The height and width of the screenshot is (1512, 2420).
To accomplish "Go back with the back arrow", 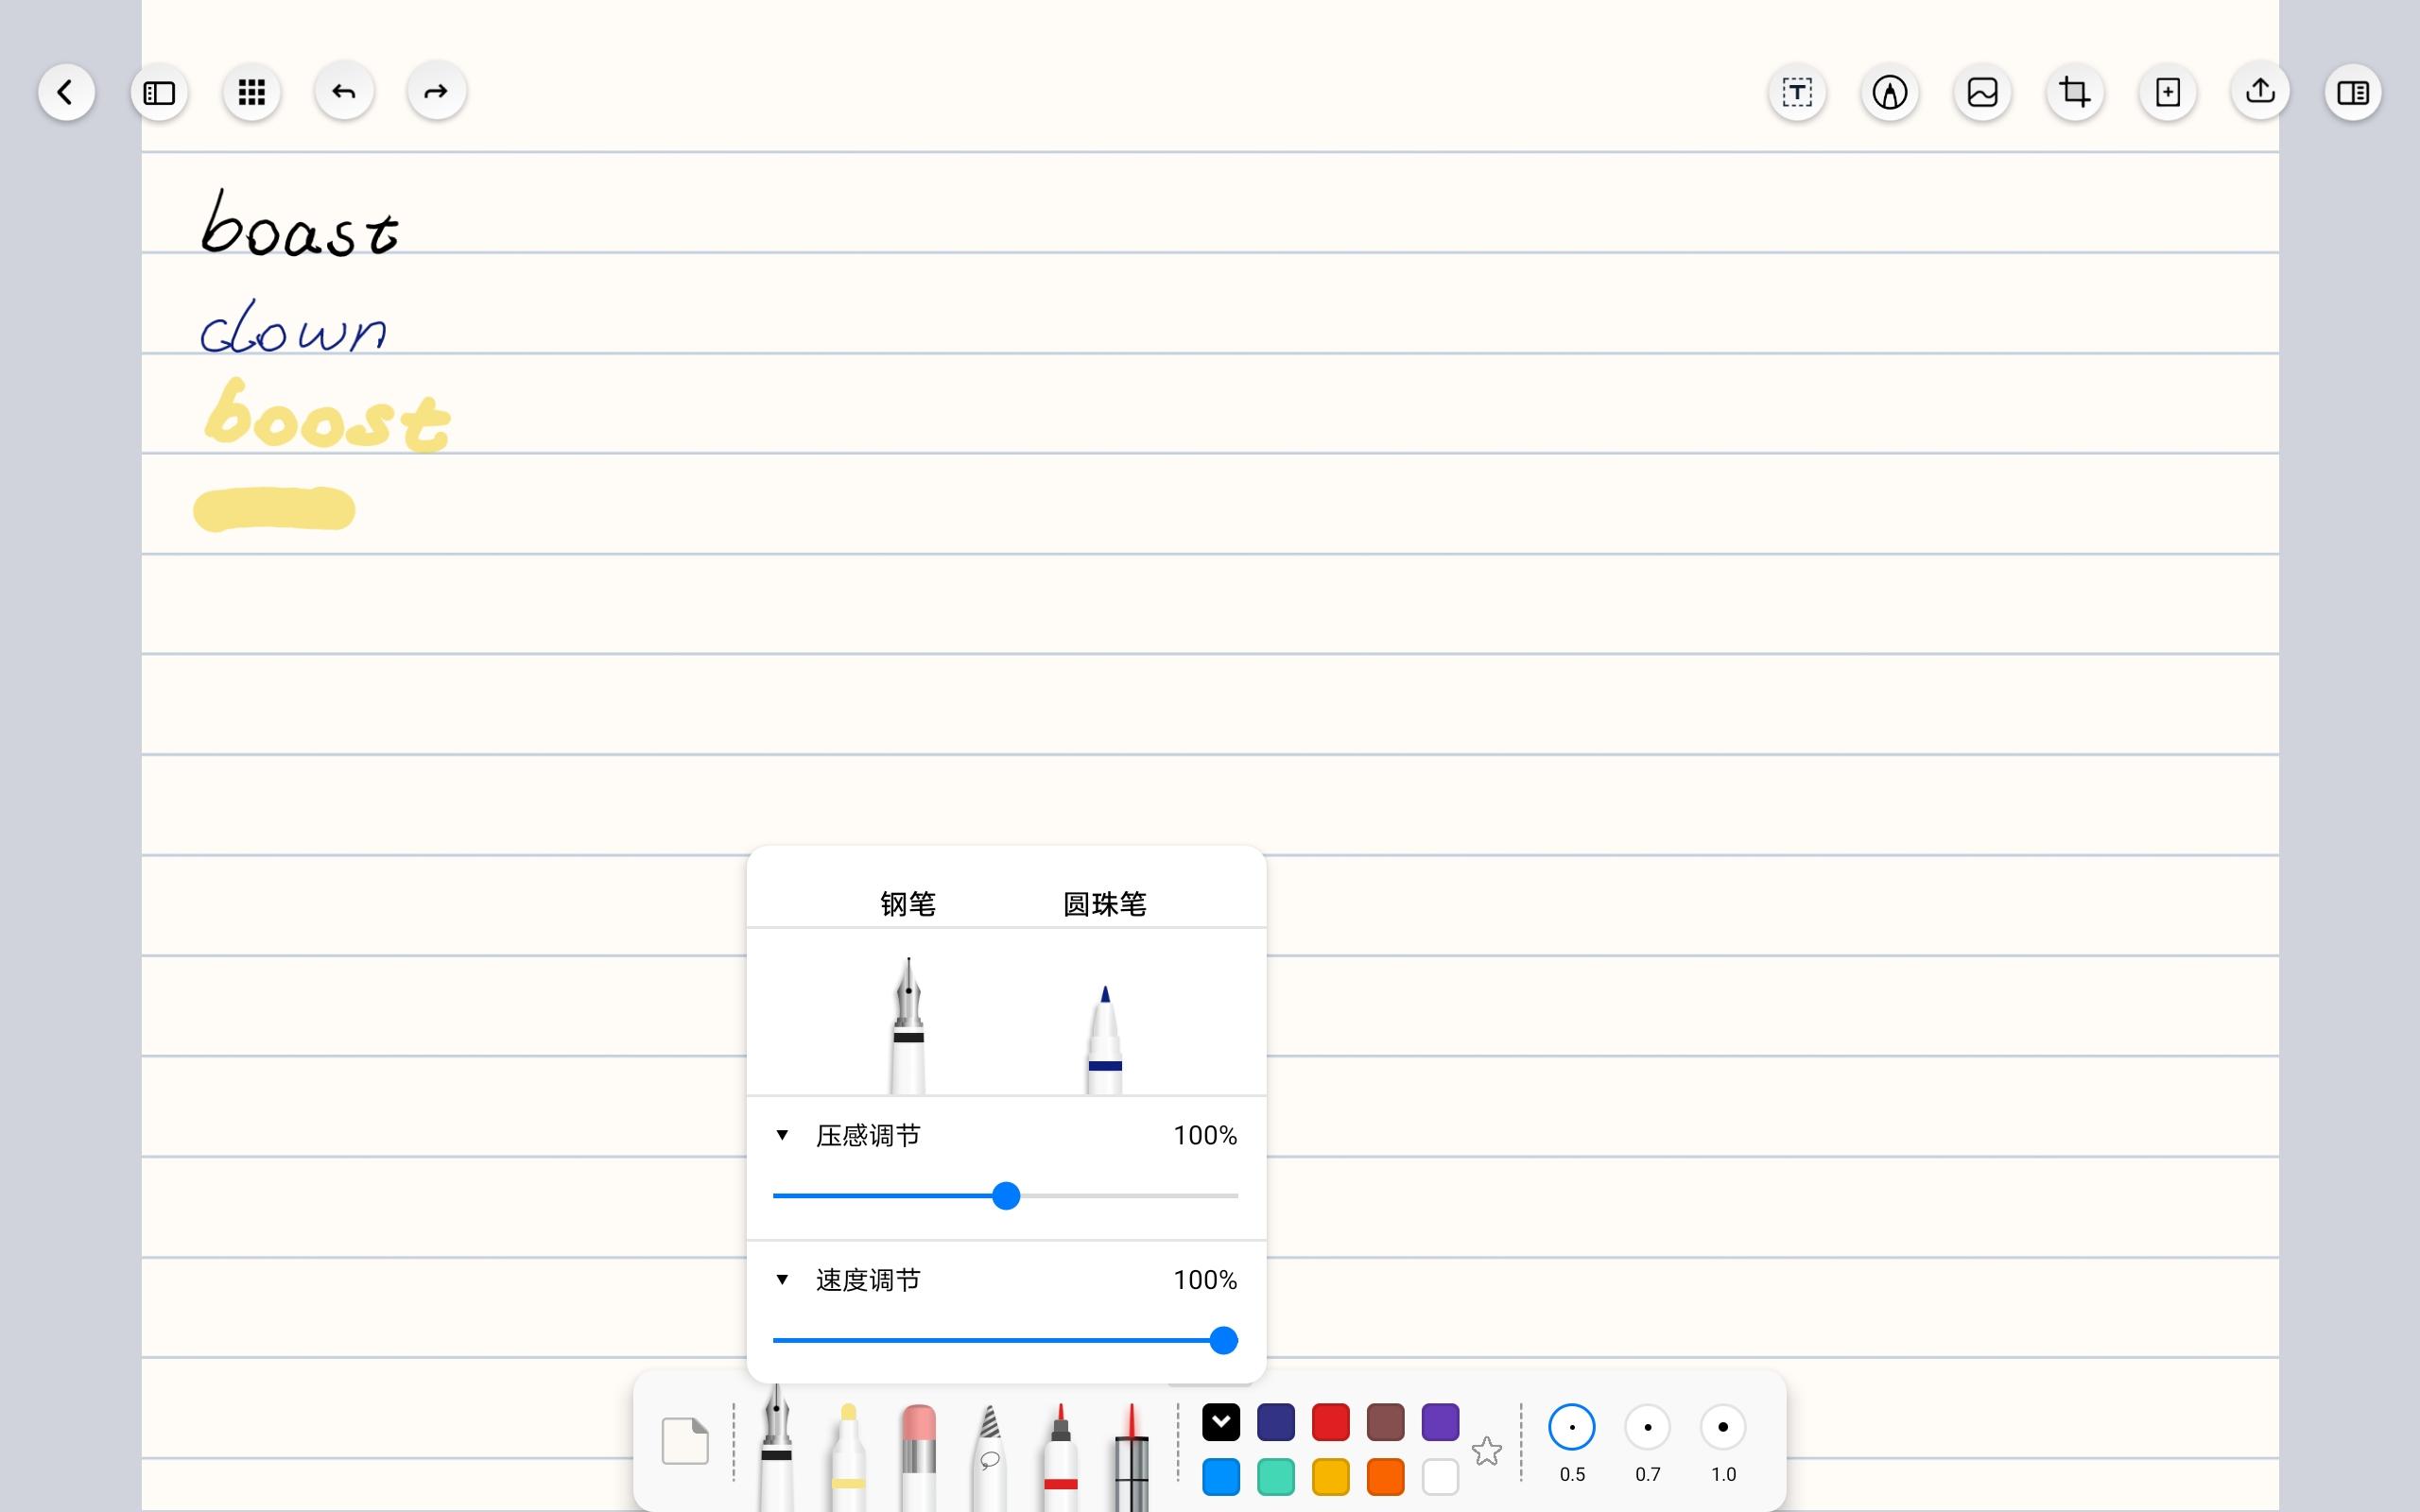I will [66, 91].
